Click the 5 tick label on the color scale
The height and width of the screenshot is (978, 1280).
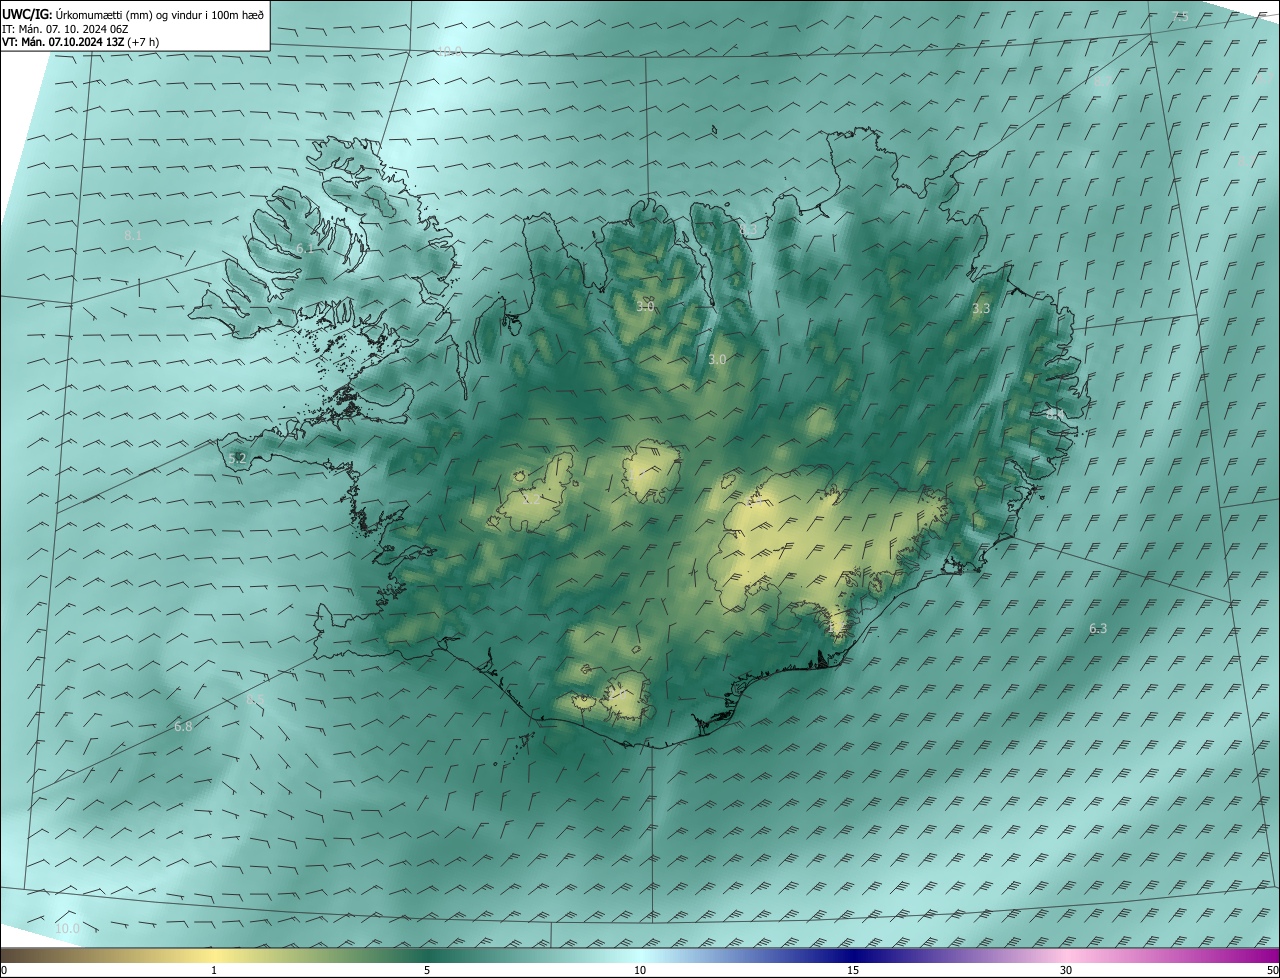pos(427,971)
